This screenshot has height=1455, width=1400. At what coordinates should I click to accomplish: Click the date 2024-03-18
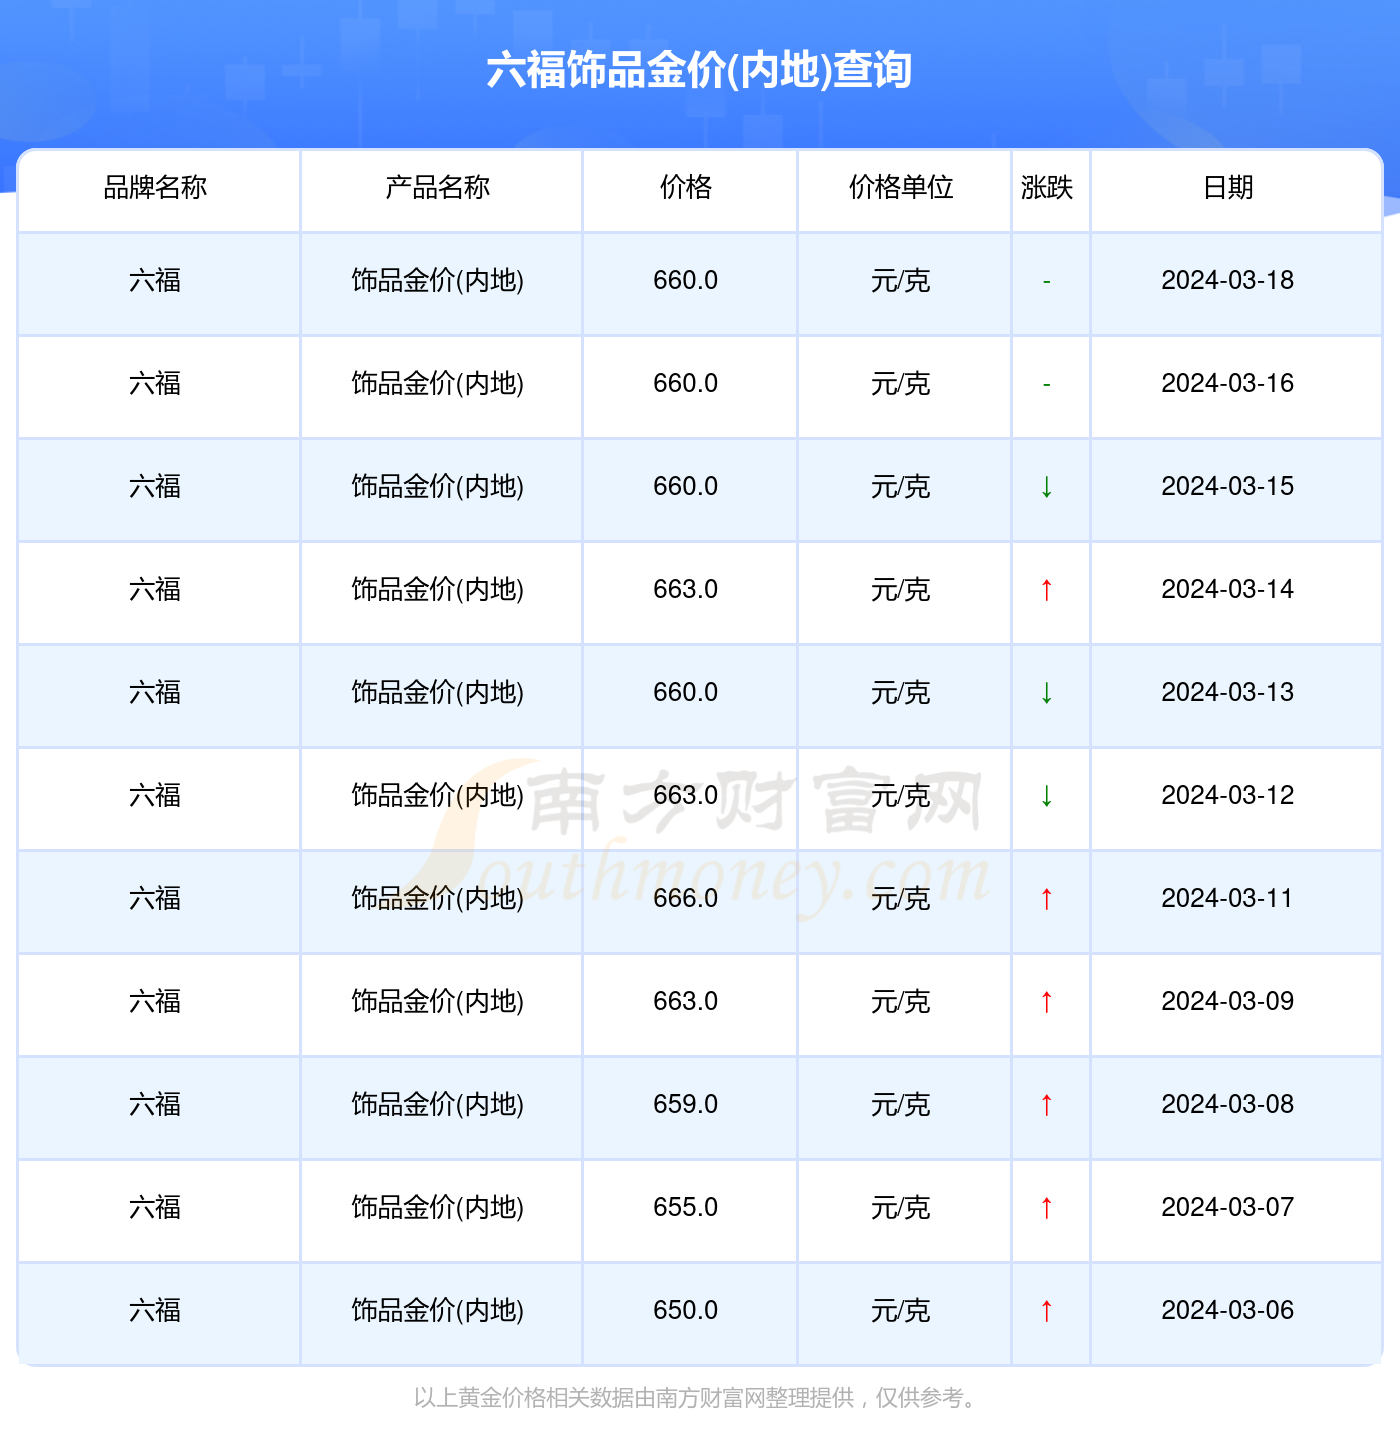(x=1228, y=280)
